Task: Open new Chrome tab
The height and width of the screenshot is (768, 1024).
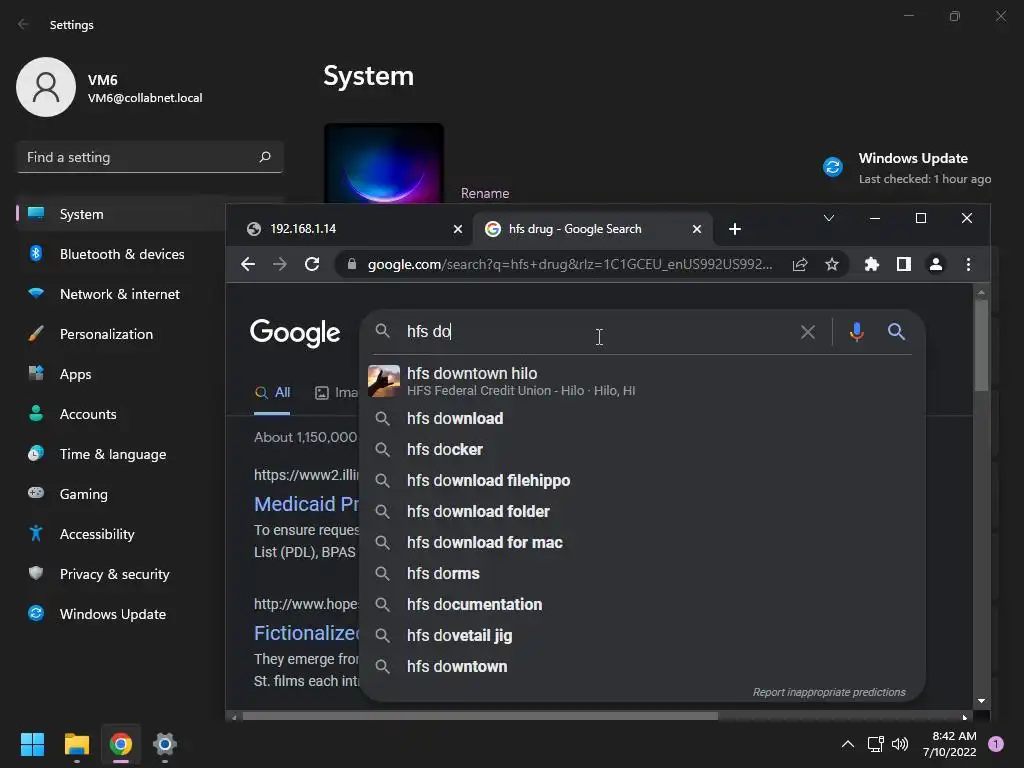Action: tap(735, 229)
